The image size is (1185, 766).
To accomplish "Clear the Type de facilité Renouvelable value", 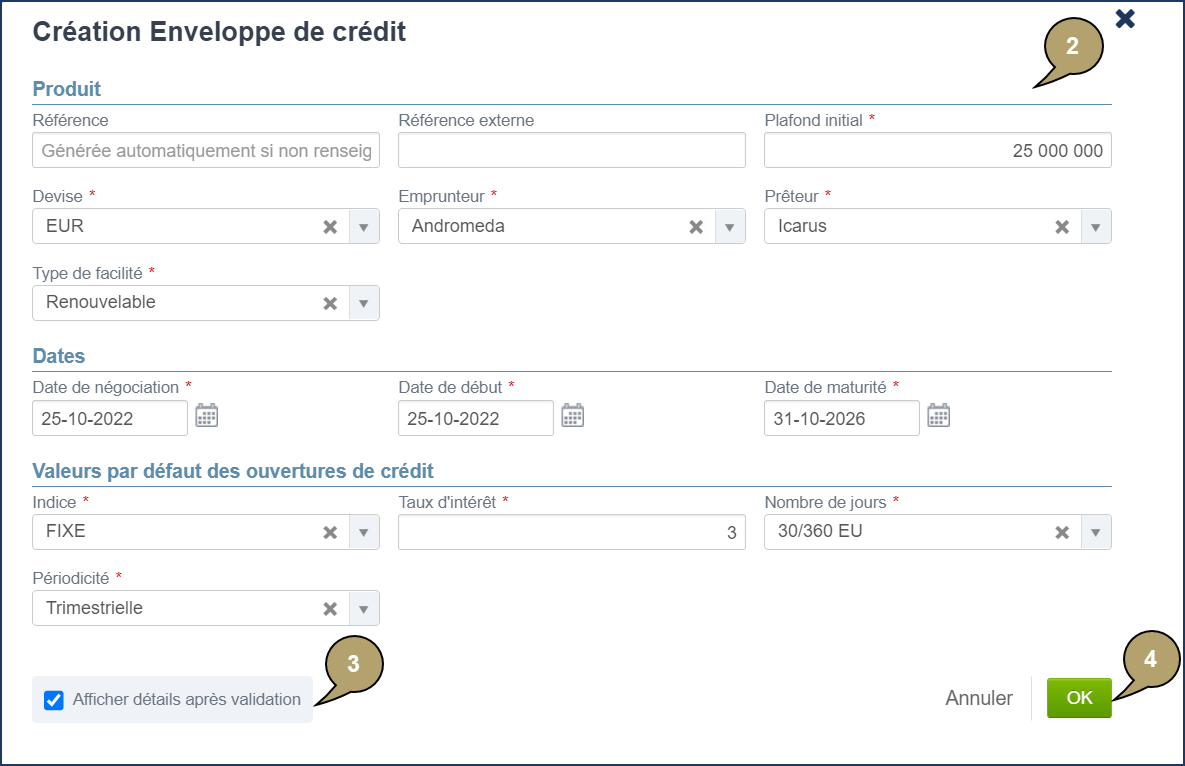I will [330, 304].
